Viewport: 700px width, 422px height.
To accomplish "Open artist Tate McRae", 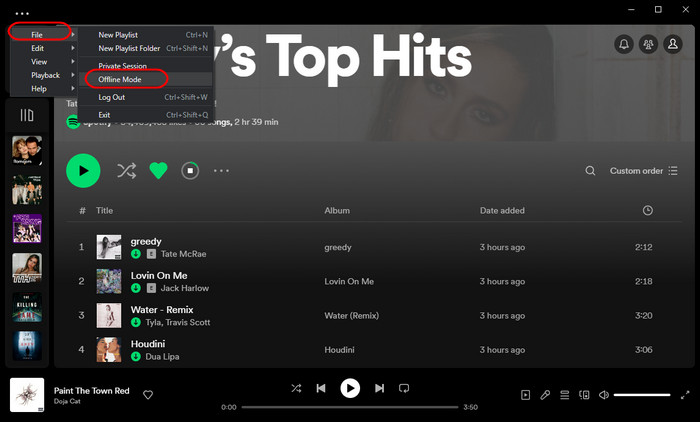I will click(183, 254).
